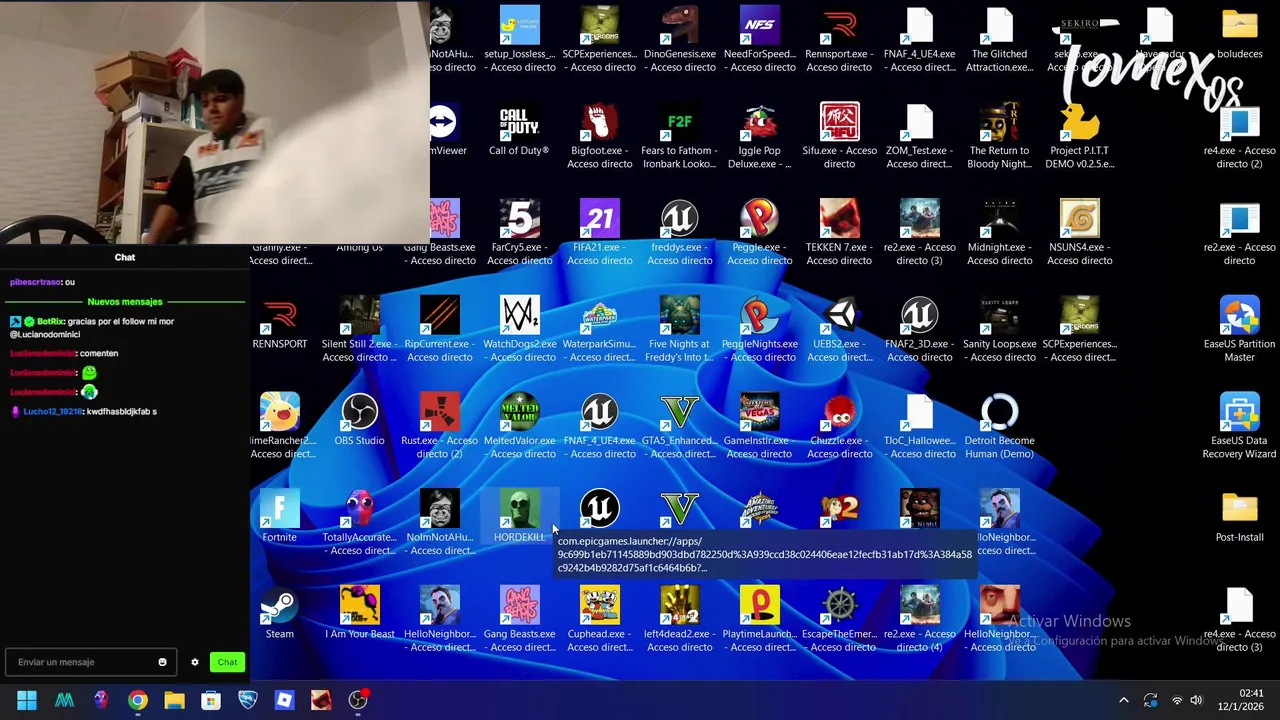Open chat settings gear

195,662
